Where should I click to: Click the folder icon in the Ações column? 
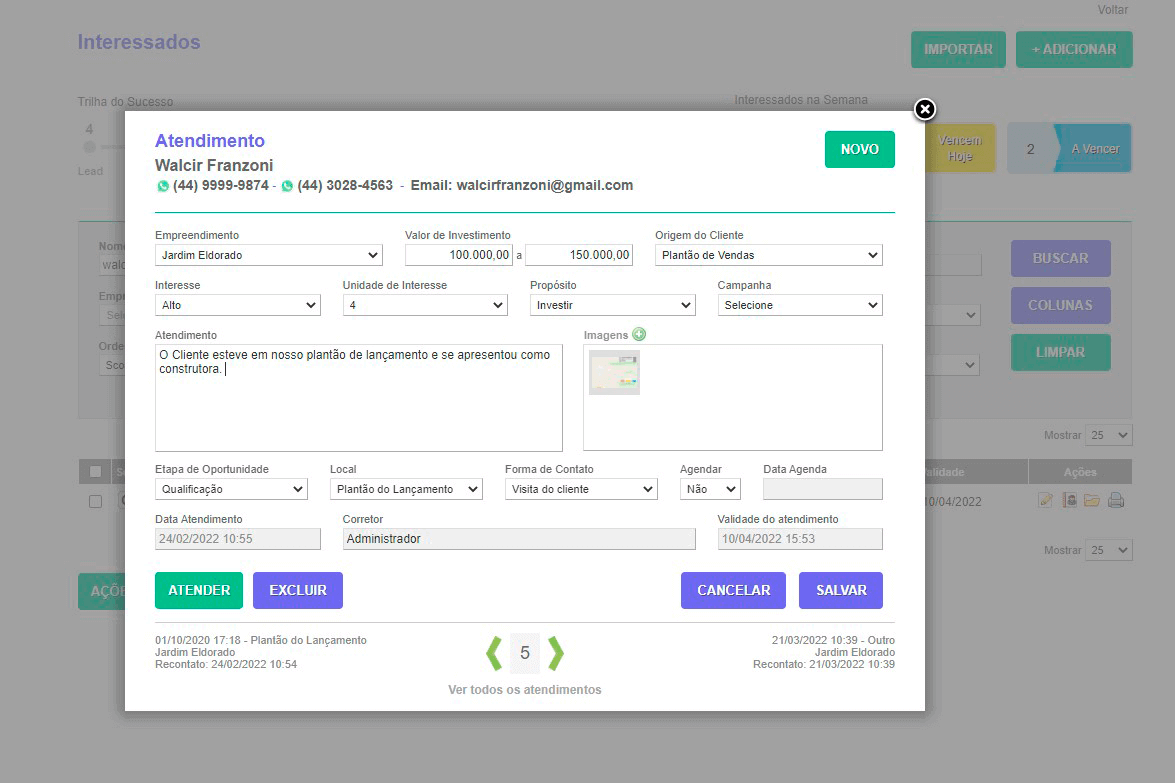(x=1092, y=500)
